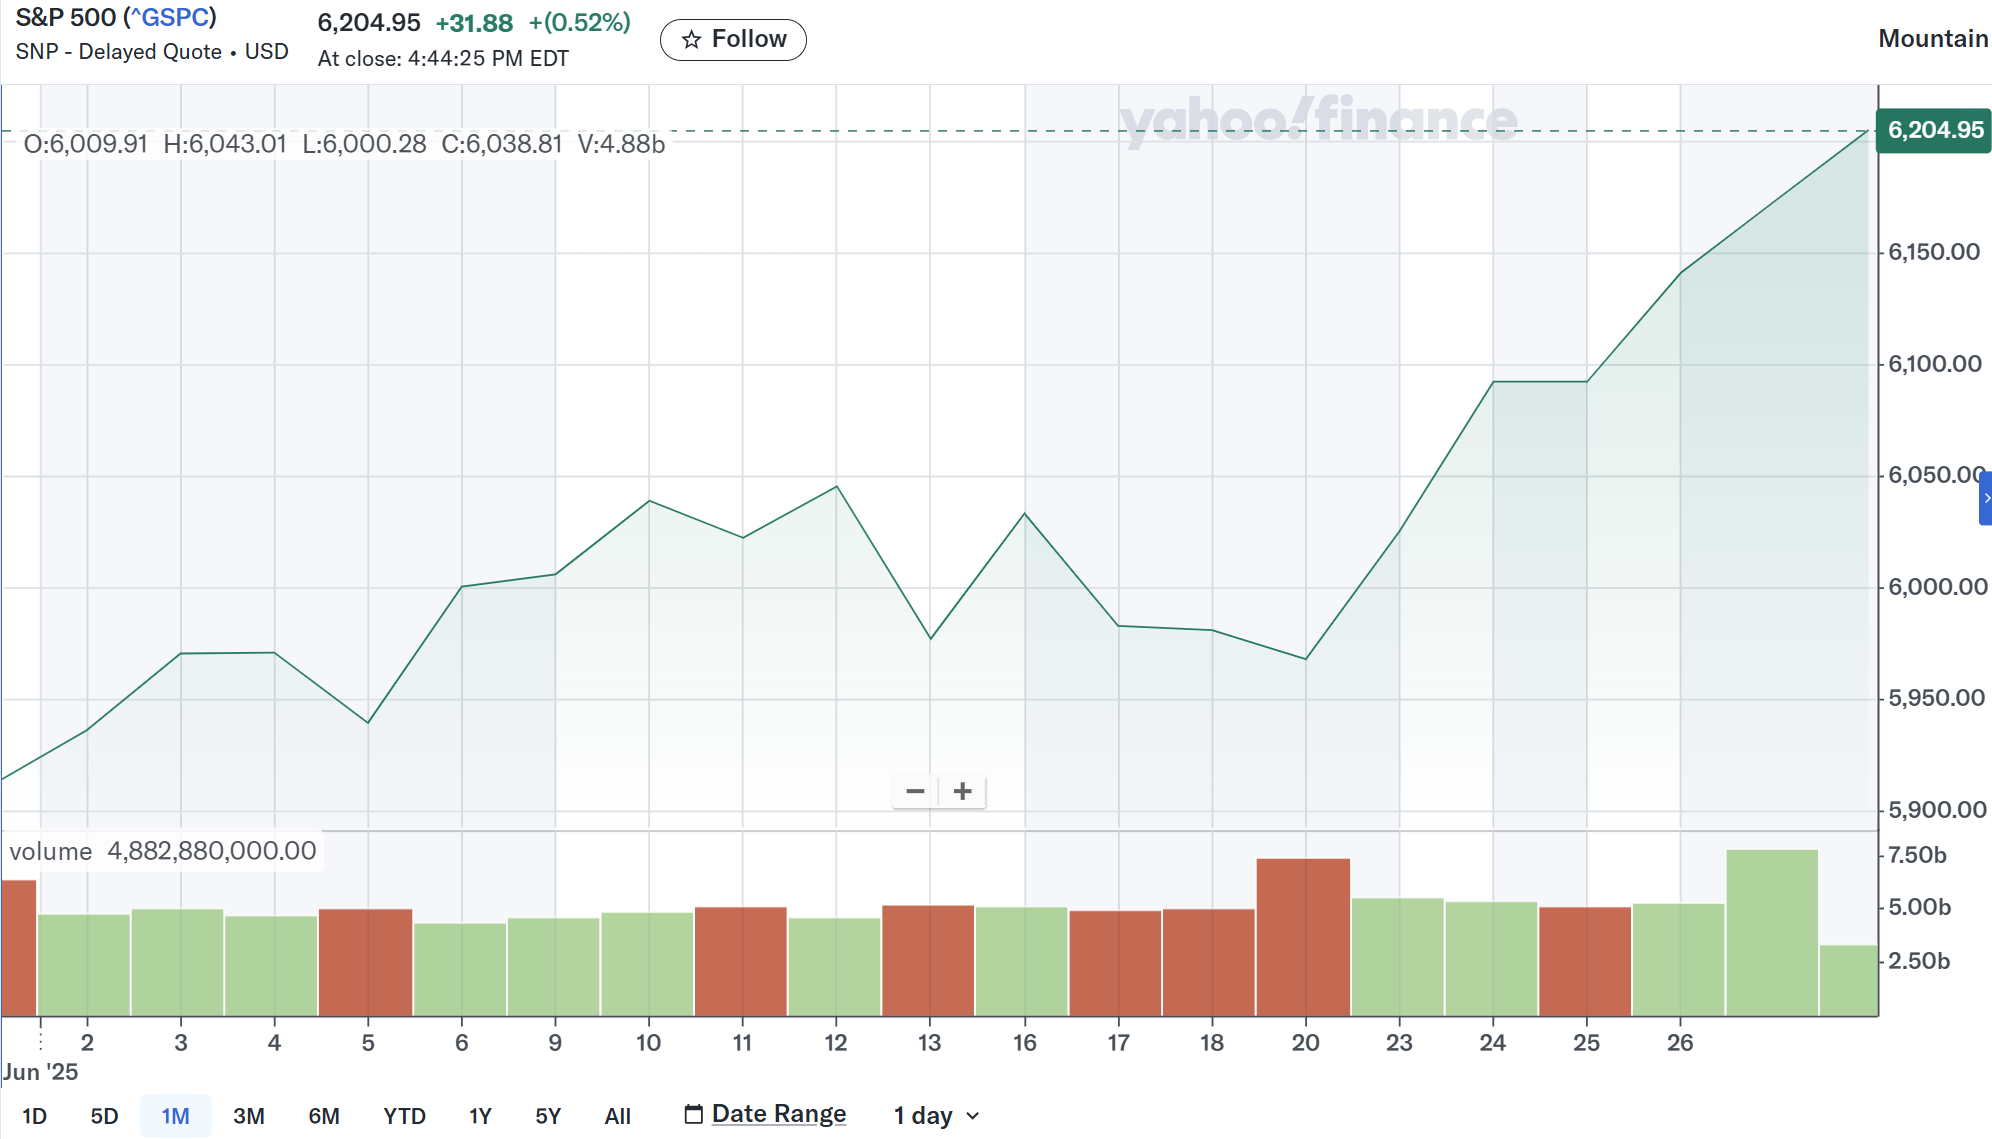Click the date label 10 on the axis
Image resolution: width=1992 pixels, height=1139 pixels.
[x=648, y=1043]
